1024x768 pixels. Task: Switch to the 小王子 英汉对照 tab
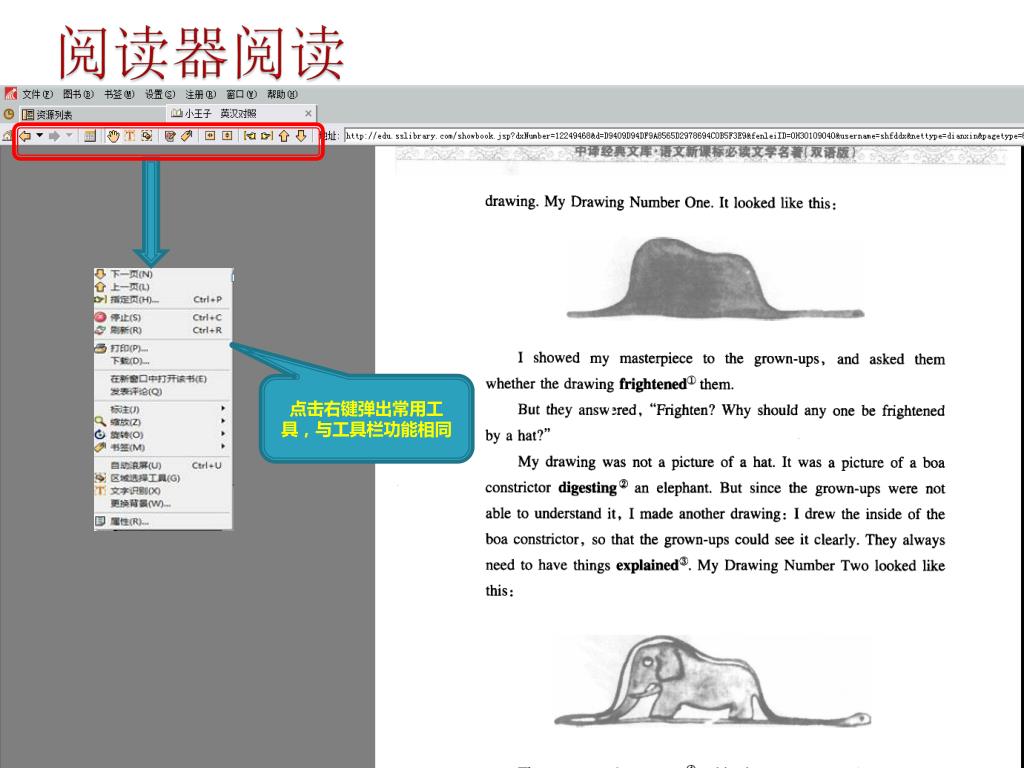242,114
